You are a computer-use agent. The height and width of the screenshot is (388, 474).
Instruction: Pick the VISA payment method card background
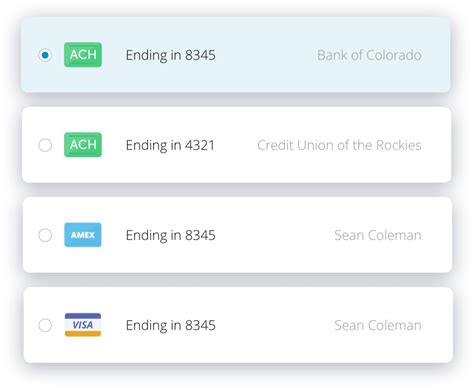(238, 325)
